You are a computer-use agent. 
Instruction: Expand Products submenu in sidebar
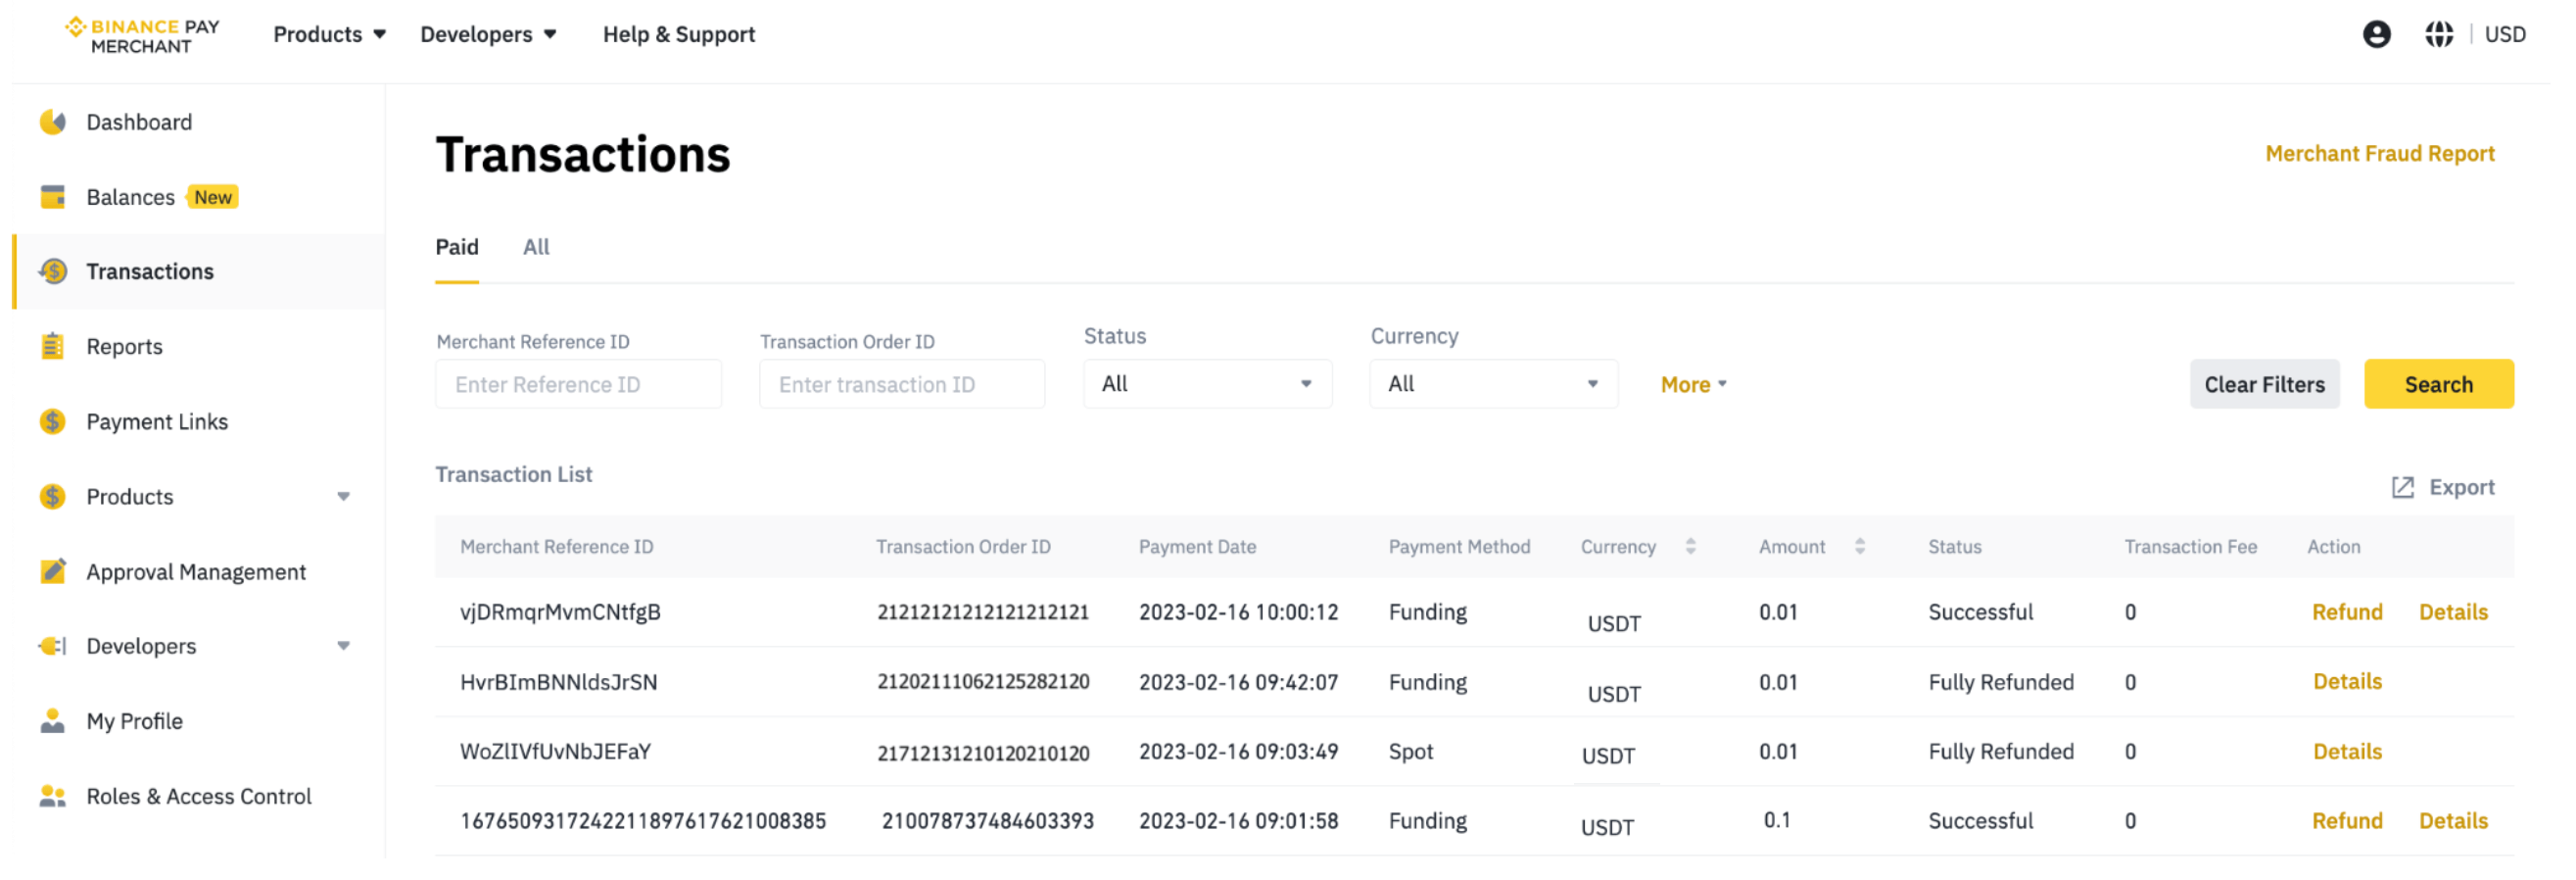[343, 497]
